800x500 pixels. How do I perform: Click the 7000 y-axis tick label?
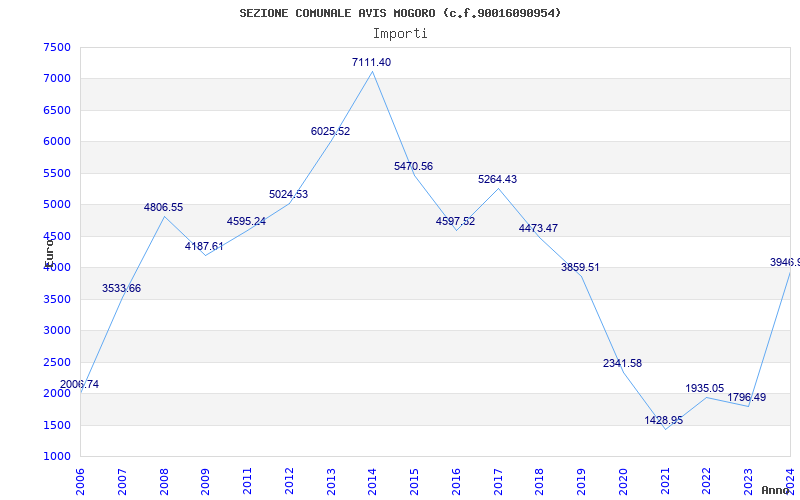[x=57, y=79]
